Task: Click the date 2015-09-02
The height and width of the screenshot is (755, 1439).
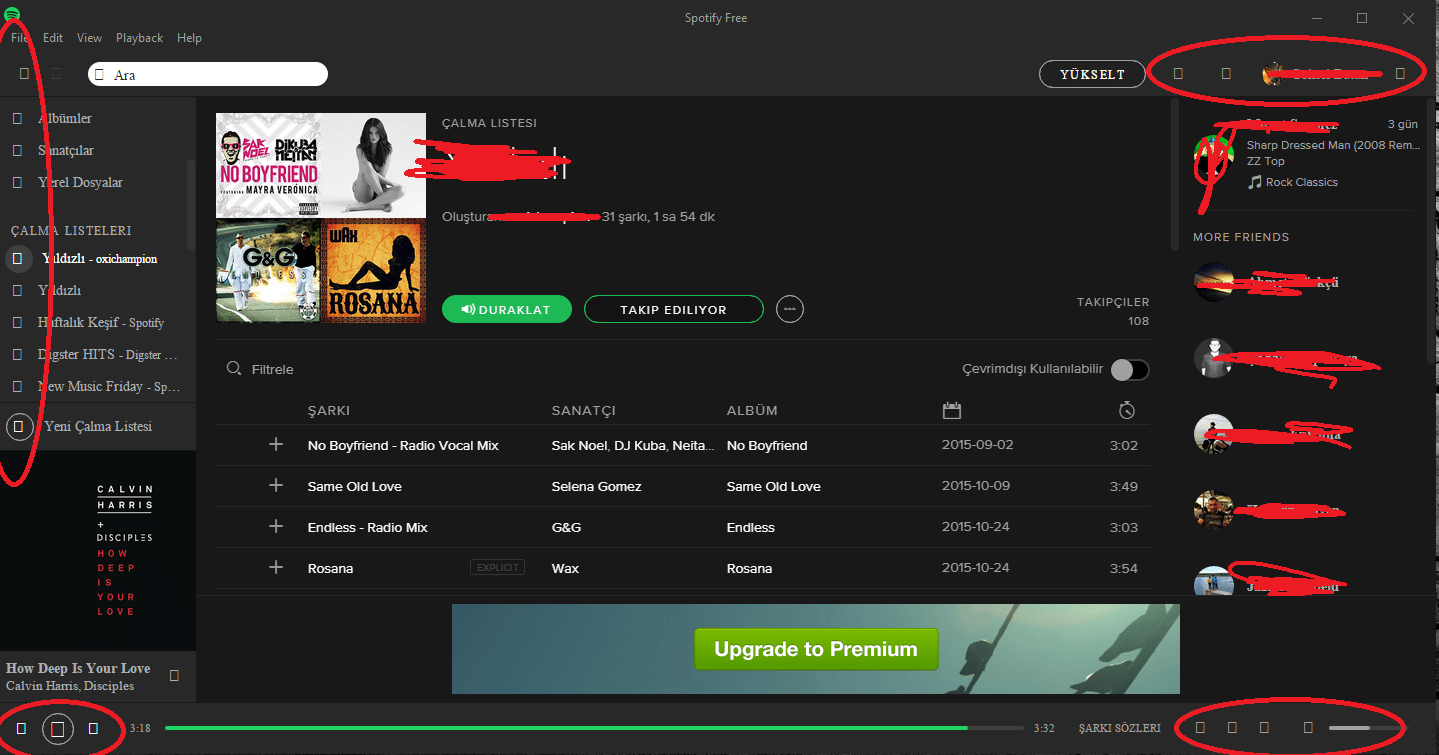Action: click(x=978, y=445)
